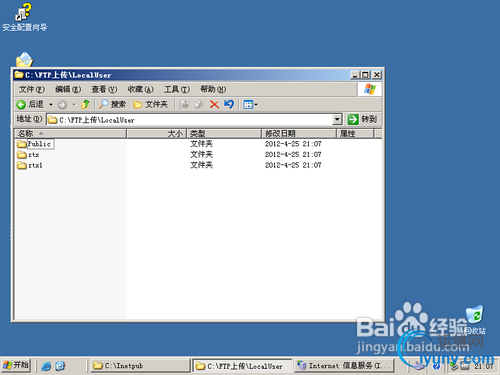Go up one folder level icon
500x375 pixels.
click(x=85, y=104)
